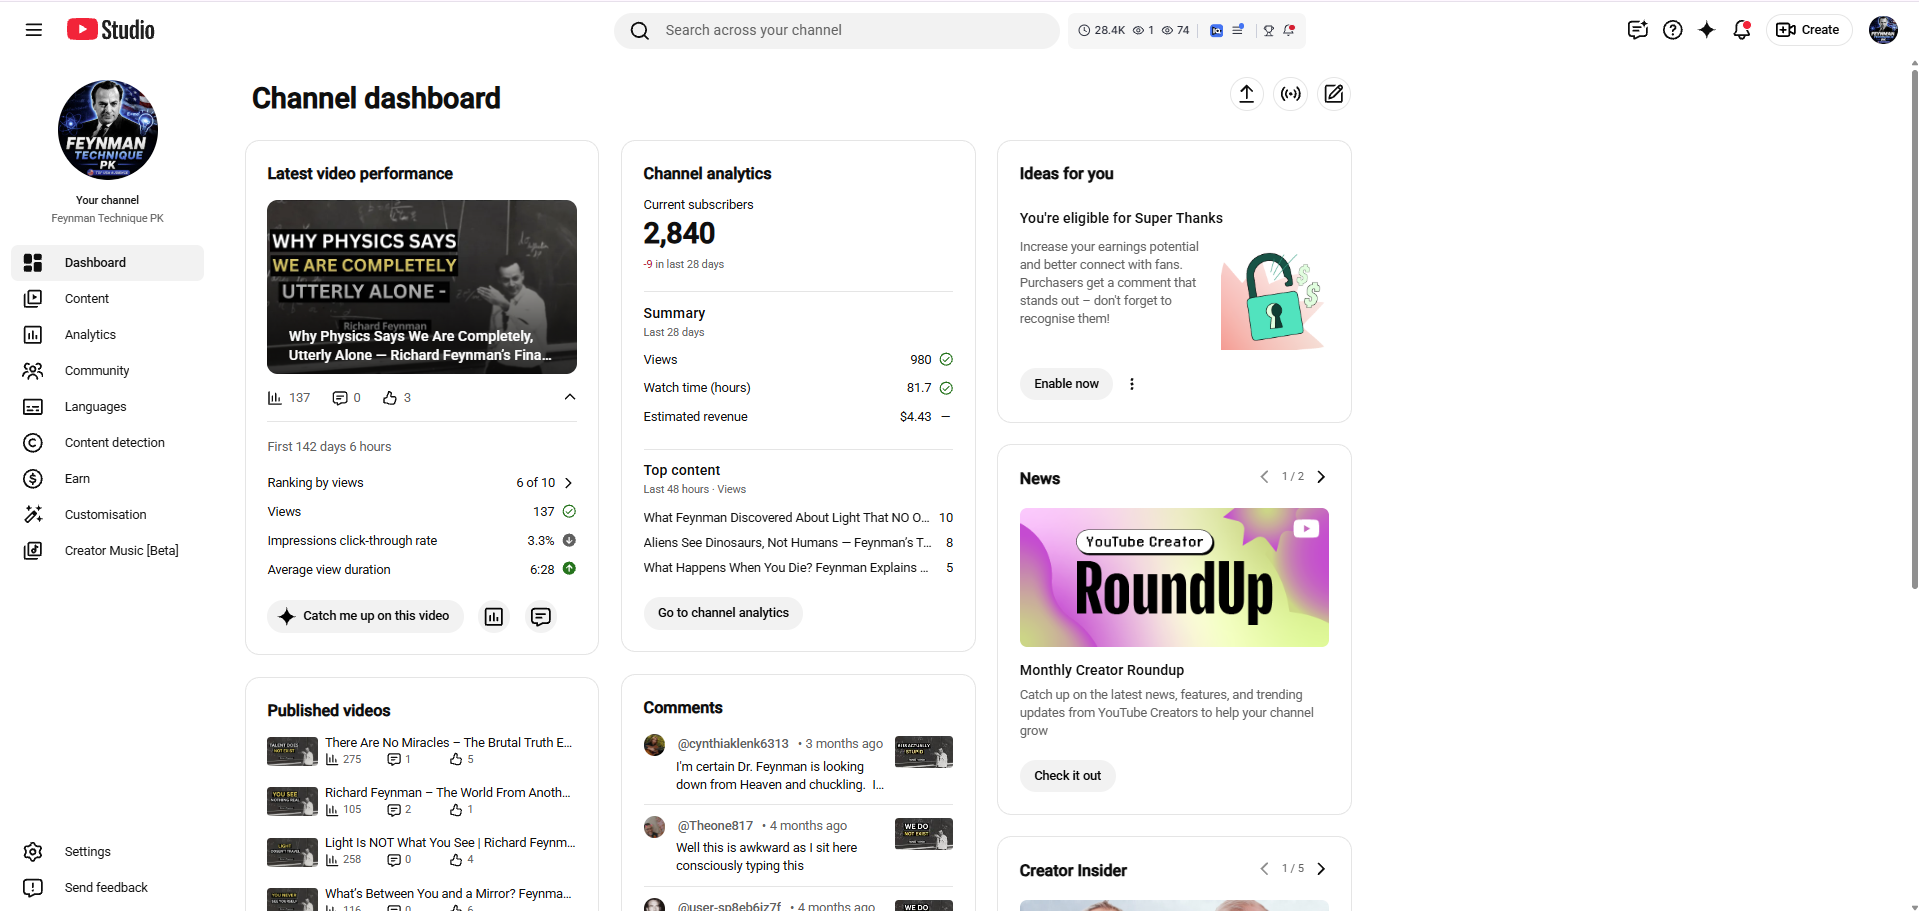Open three-dot menu on Super Thanks card
The width and height of the screenshot is (1919, 911).
(1132, 384)
